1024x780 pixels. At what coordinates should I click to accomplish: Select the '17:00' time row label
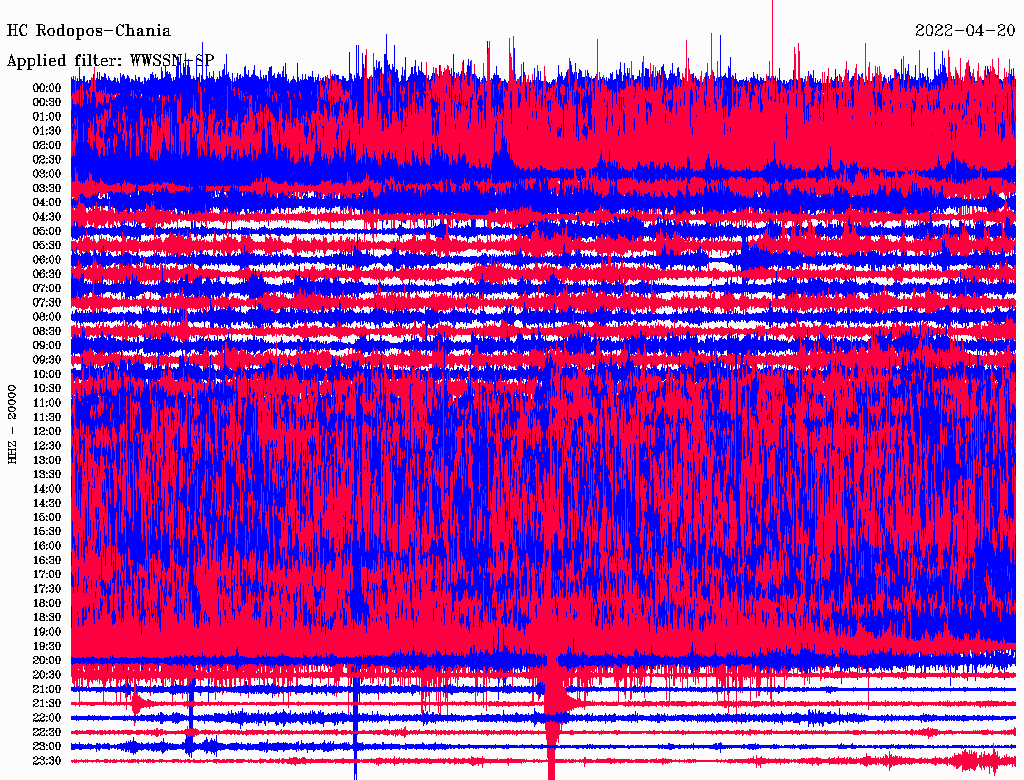(47, 575)
